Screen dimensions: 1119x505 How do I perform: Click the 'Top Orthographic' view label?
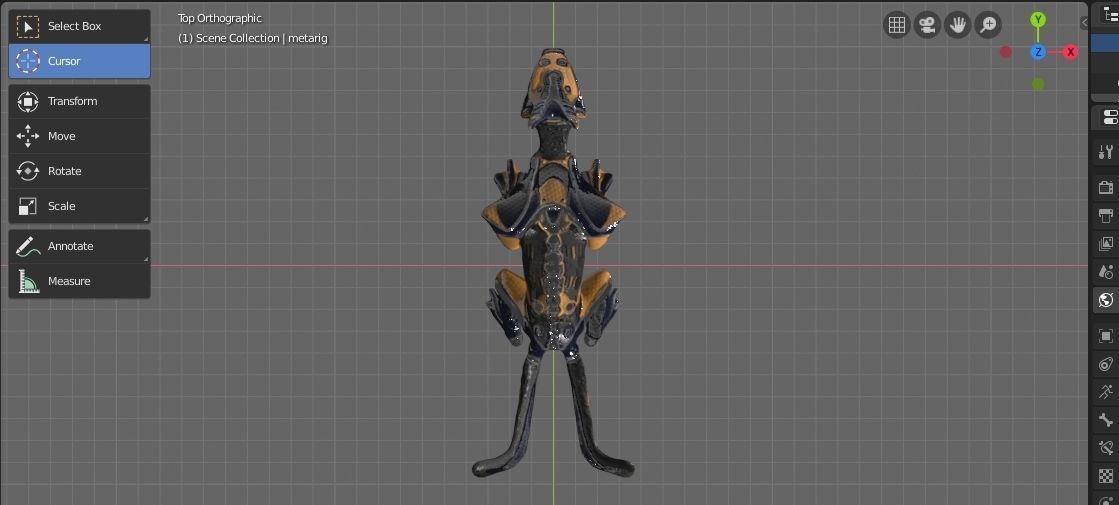point(220,19)
